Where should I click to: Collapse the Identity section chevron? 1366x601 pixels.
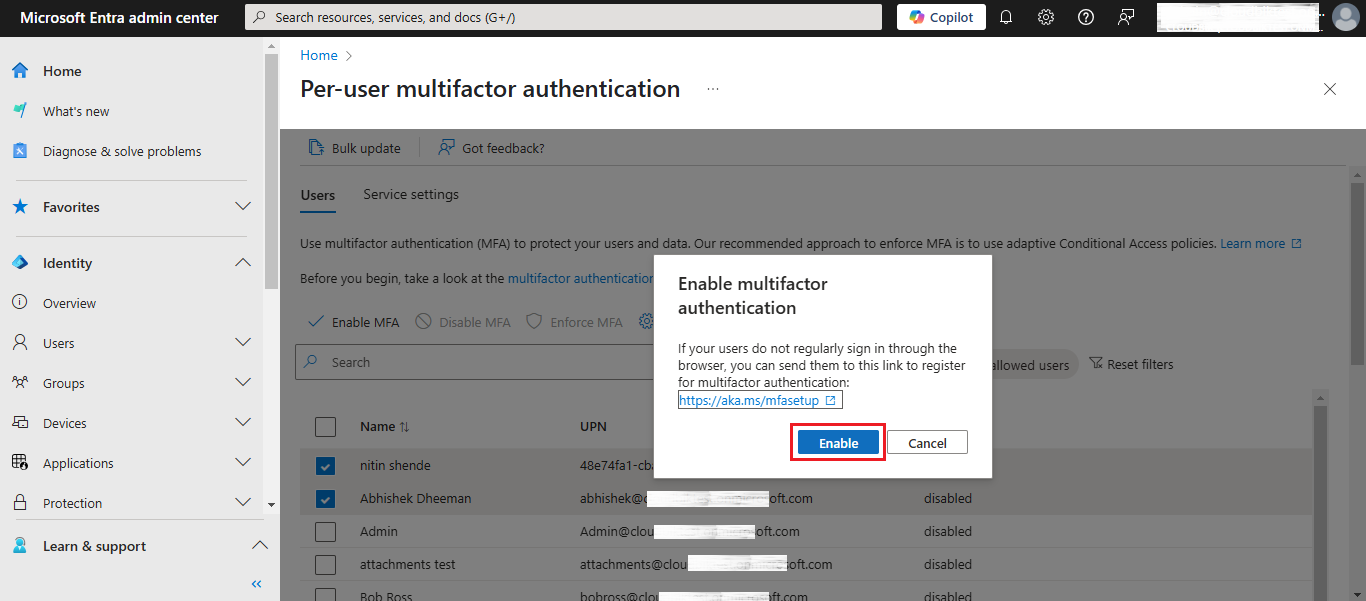point(243,262)
